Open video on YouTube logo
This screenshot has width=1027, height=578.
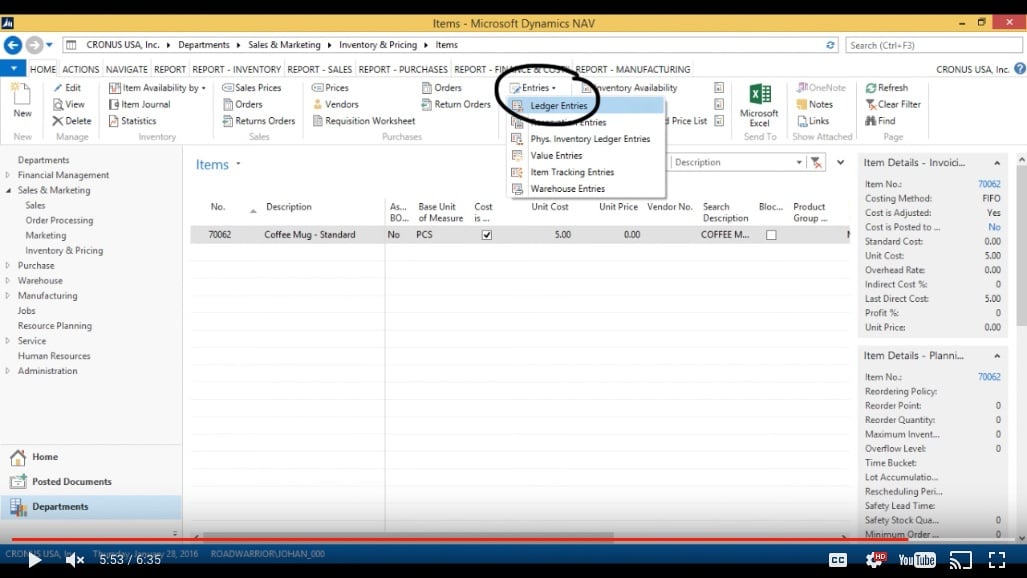pos(917,560)
